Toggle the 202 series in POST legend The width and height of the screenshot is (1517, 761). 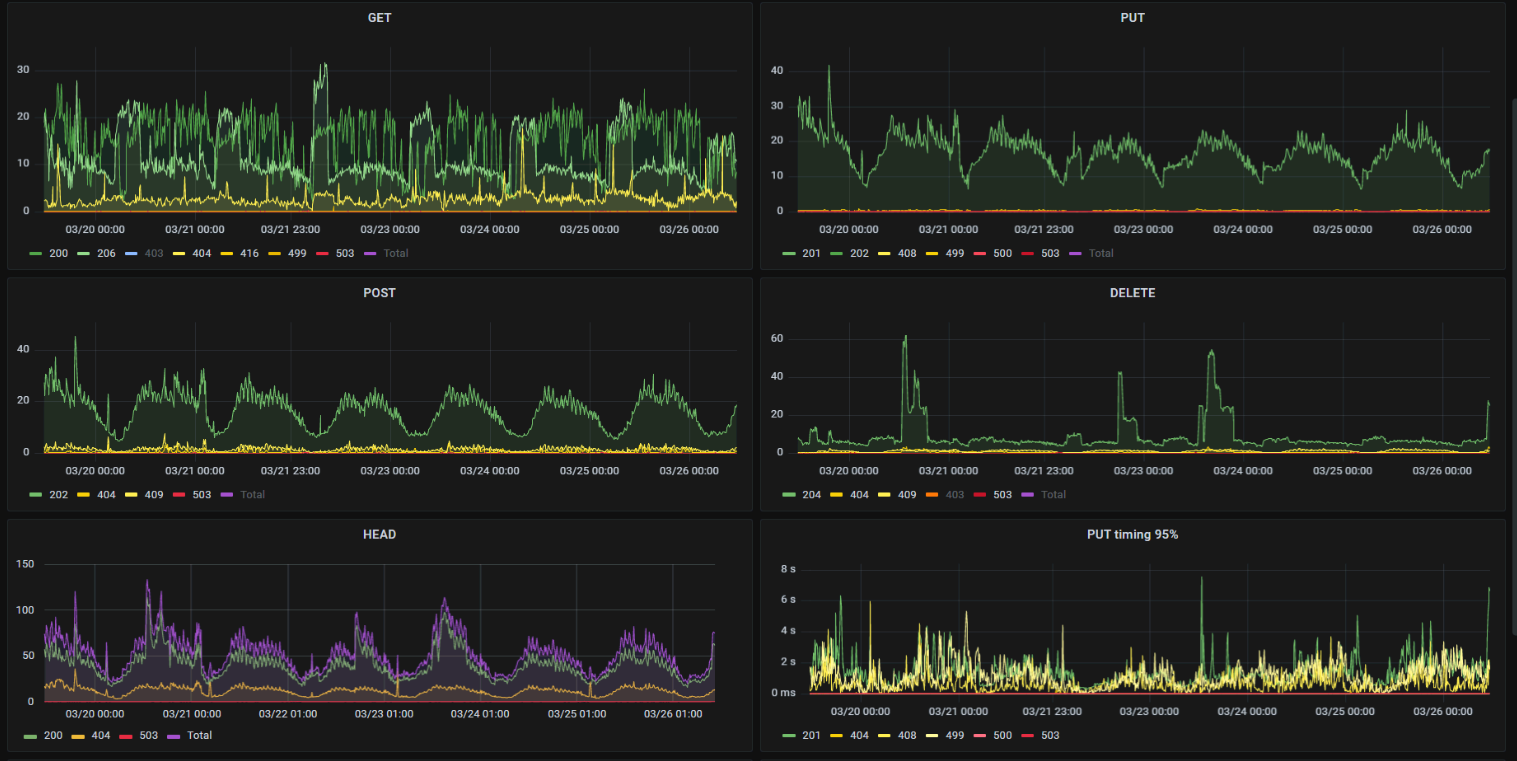(58, 494)
